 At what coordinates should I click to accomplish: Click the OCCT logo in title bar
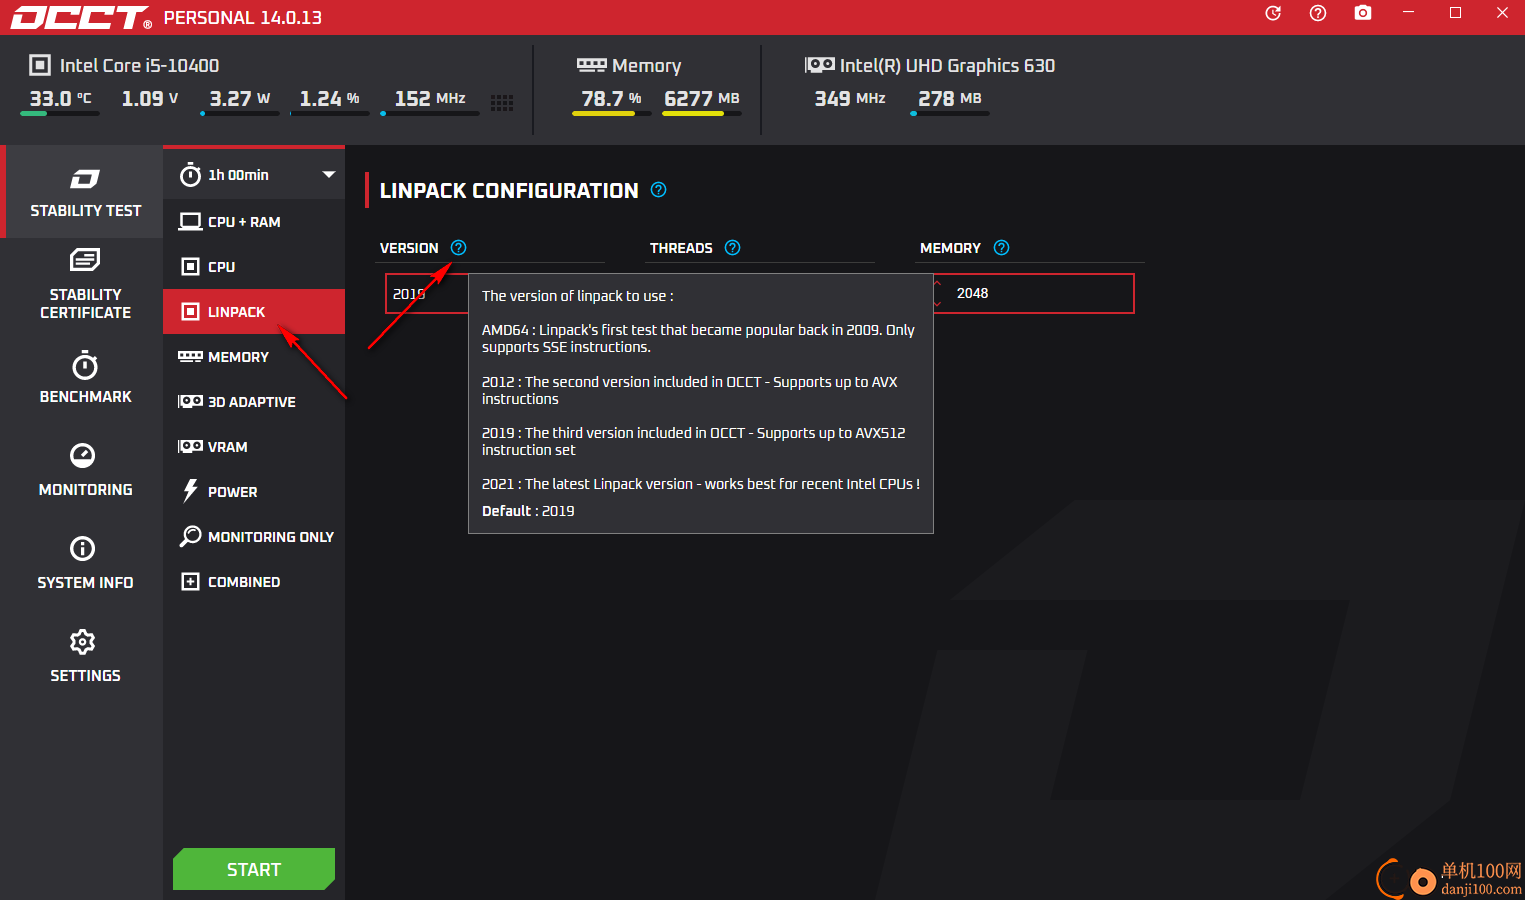click(81, 18)
